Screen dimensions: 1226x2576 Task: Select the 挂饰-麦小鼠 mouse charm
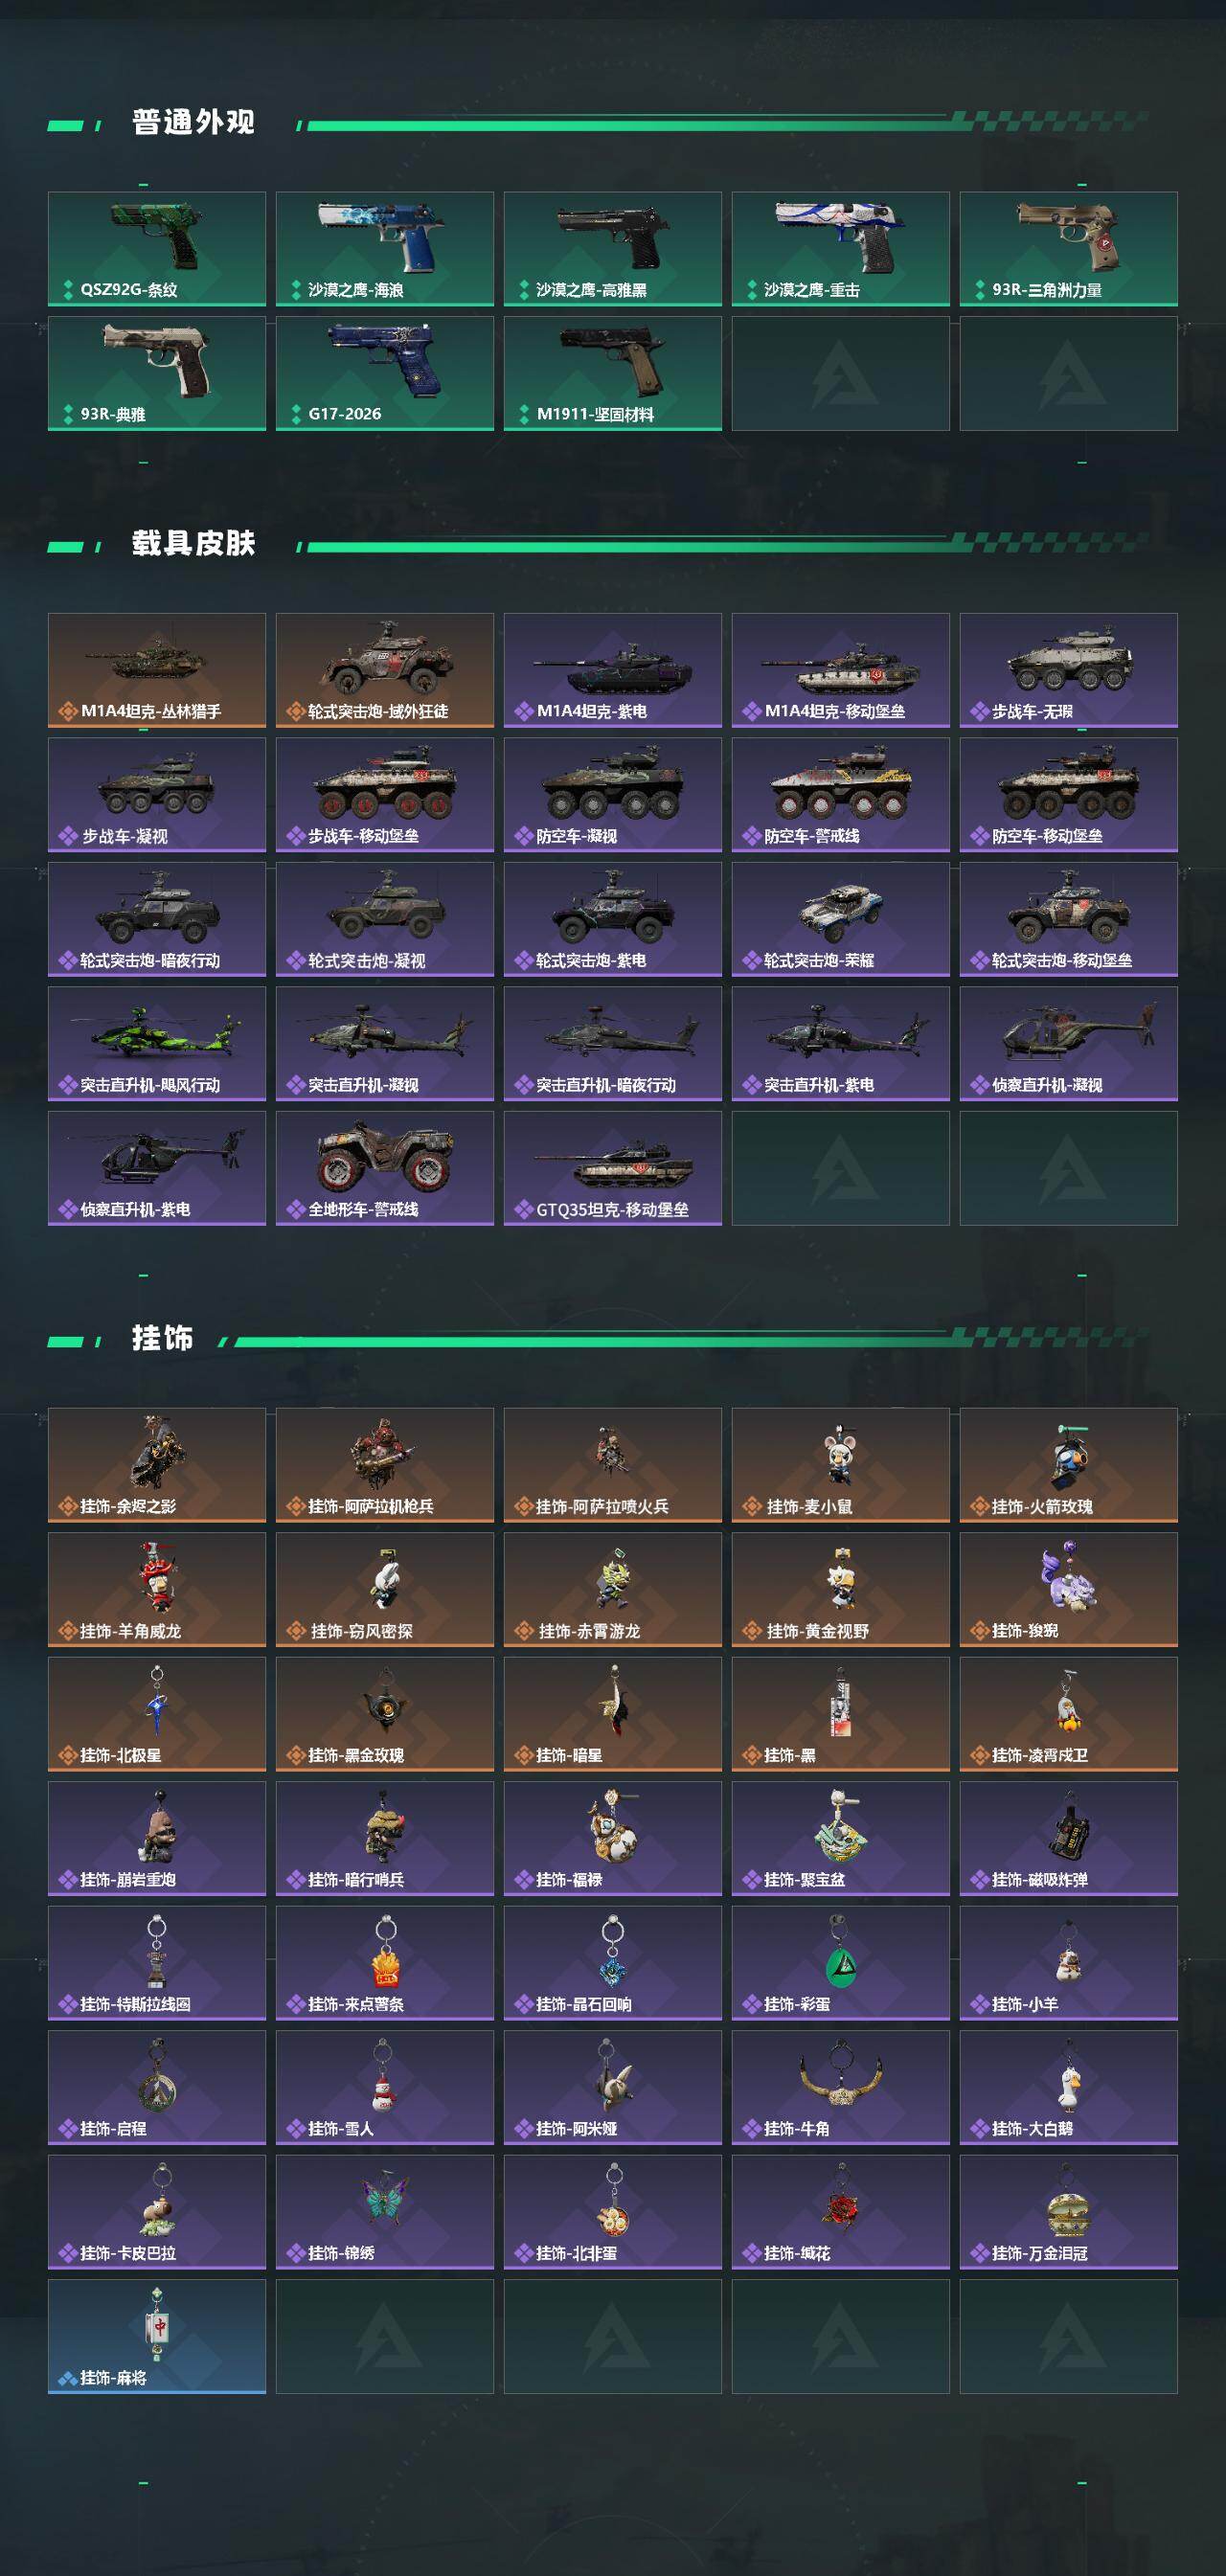point(841,1465)
